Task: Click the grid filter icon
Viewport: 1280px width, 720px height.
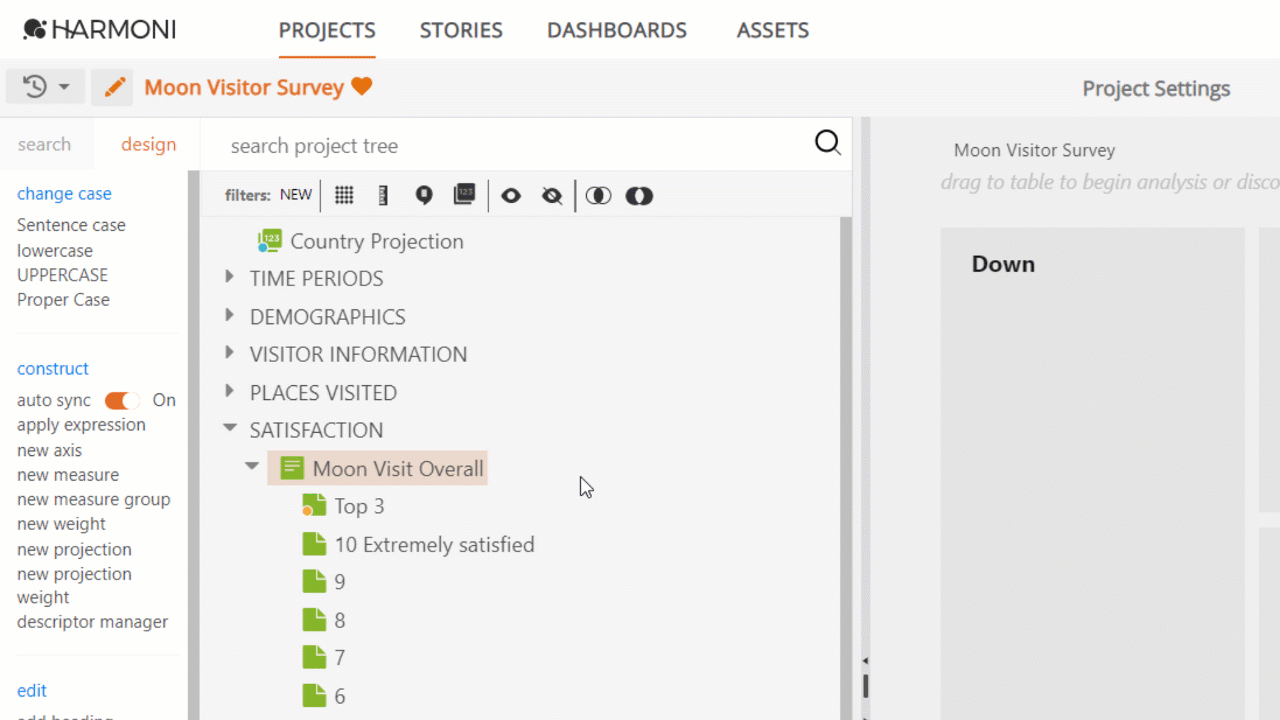Action: (344, 195)
